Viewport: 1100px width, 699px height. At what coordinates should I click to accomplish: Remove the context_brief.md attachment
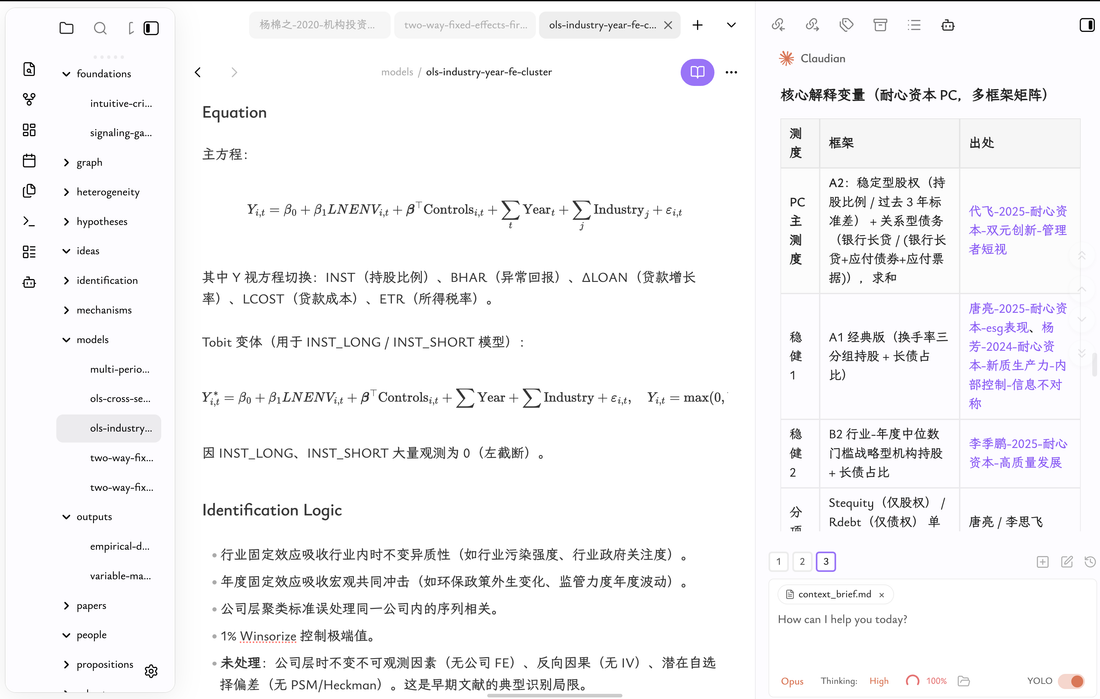882,594
